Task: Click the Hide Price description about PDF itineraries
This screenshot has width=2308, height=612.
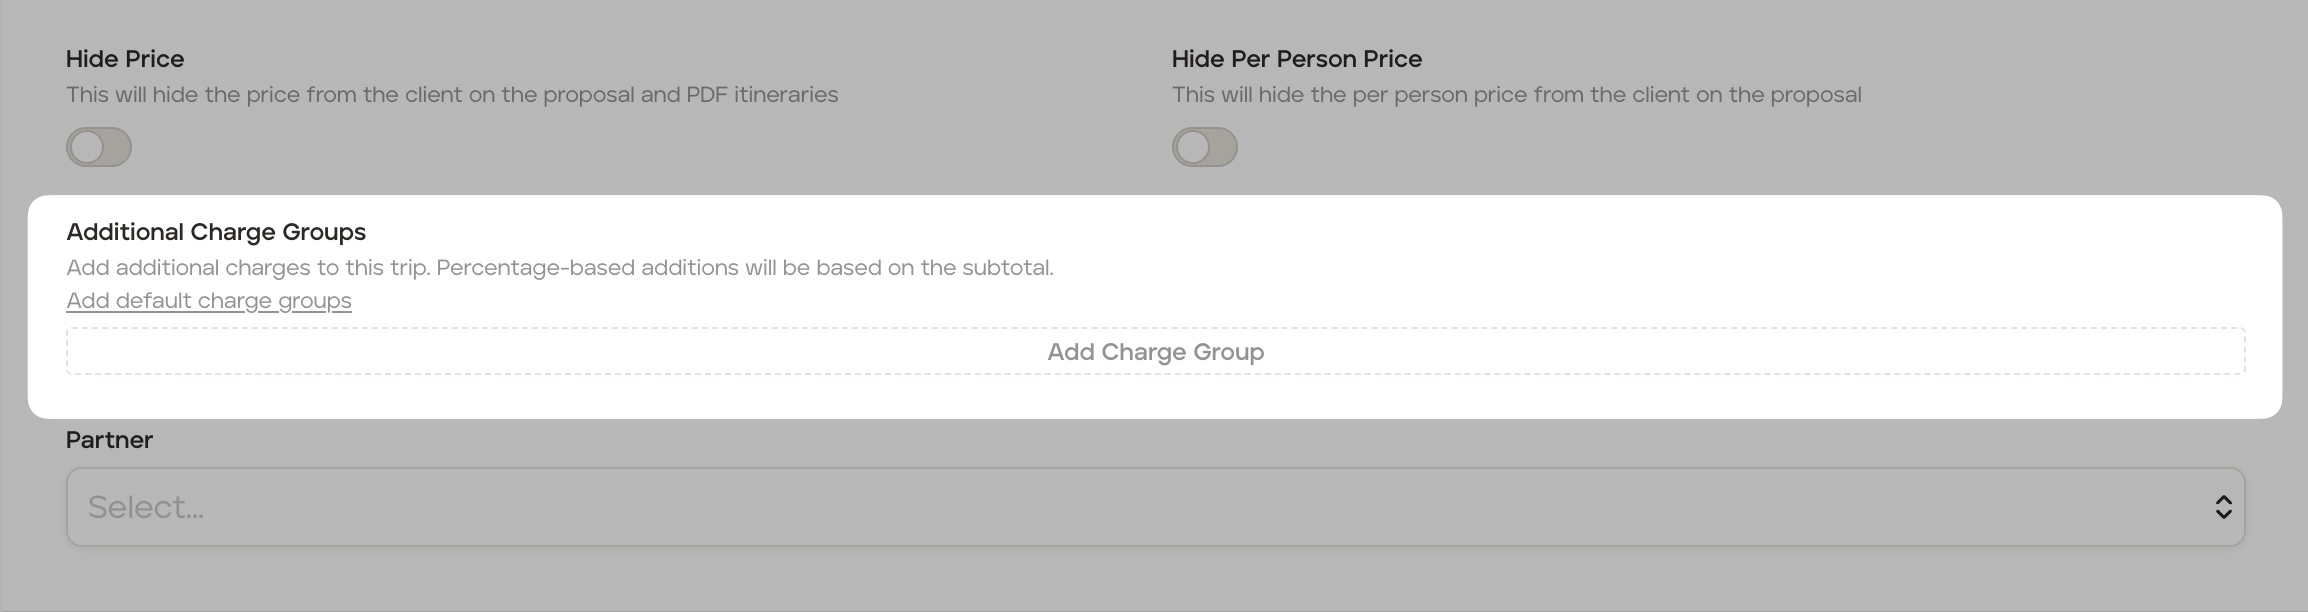Action: (x=452, y=95)
